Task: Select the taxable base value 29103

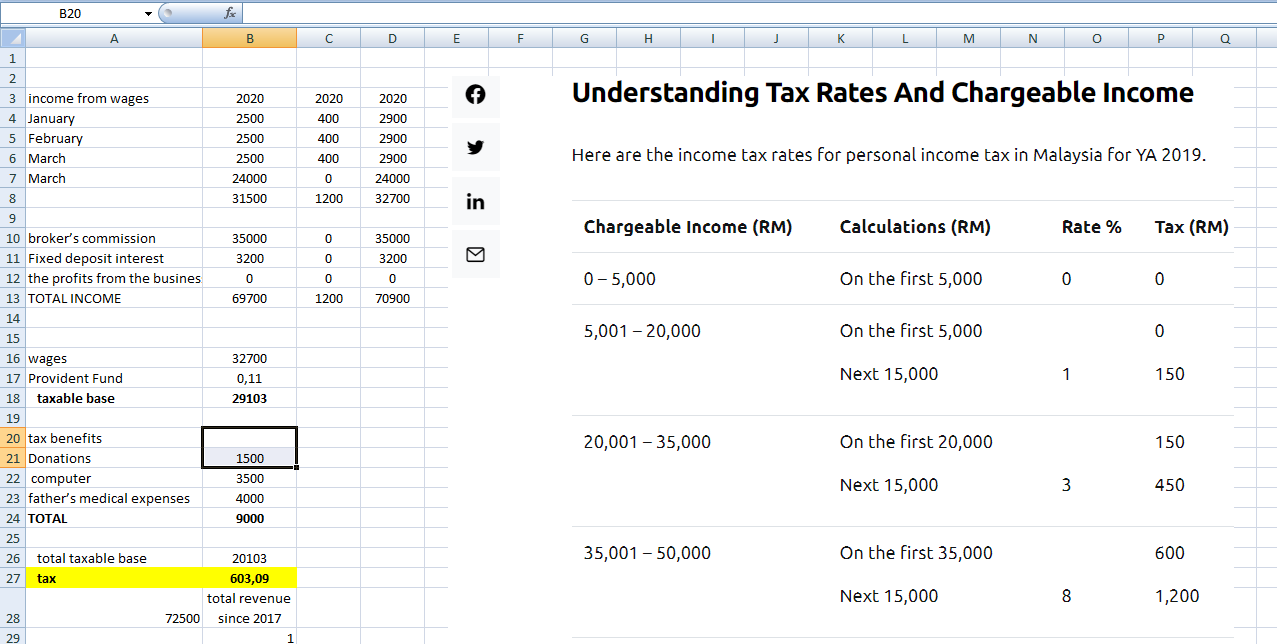Action: click(249, 398)
